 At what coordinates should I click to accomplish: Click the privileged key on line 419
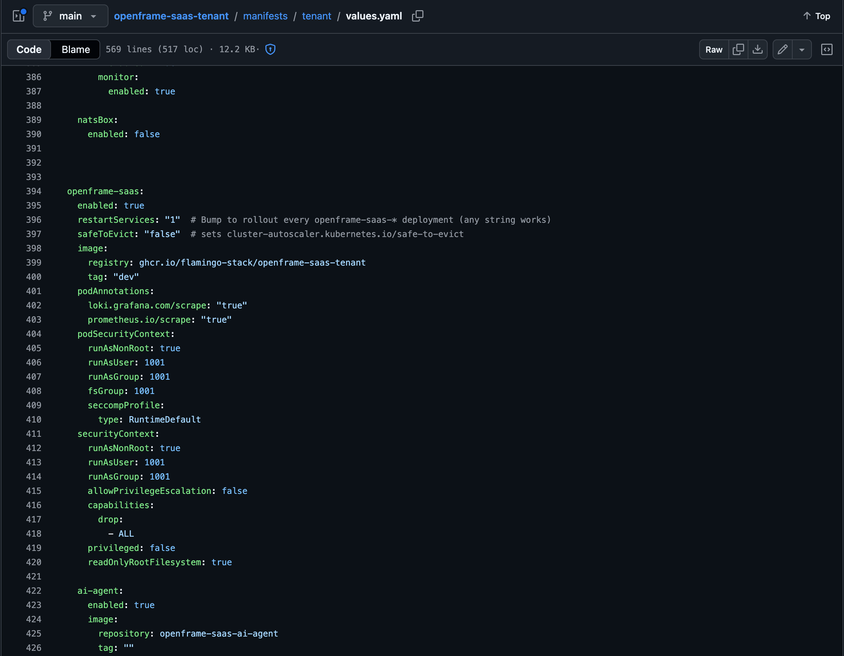pos(113,548)
